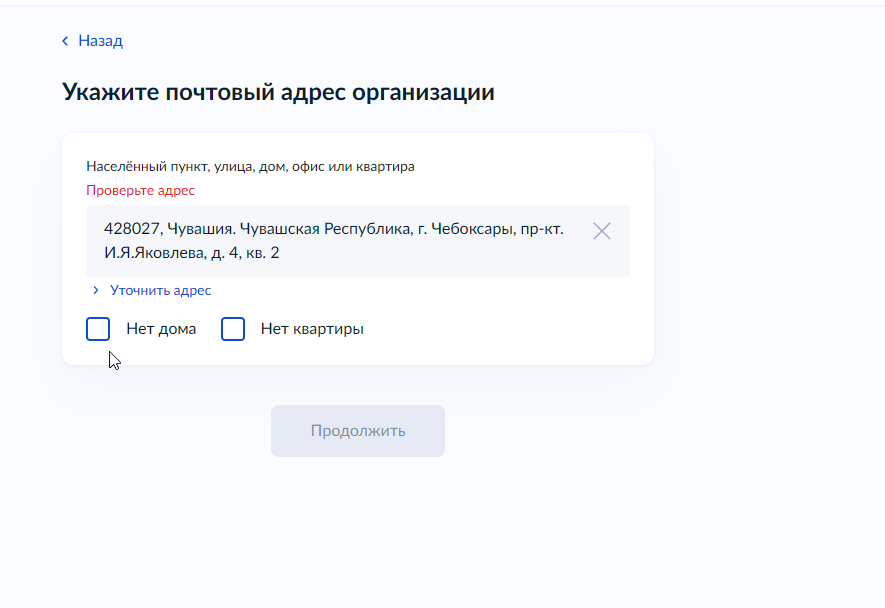Expand the Уточнить адрес section
Image resolution: width=885 pixels, height=608 pixels.
(x=151, y=290)
